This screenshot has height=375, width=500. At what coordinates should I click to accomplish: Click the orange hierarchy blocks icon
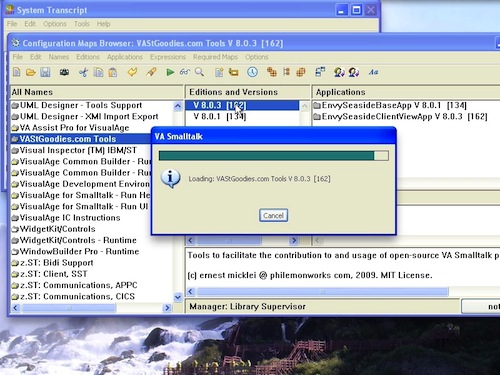click(x=272, y=72)
